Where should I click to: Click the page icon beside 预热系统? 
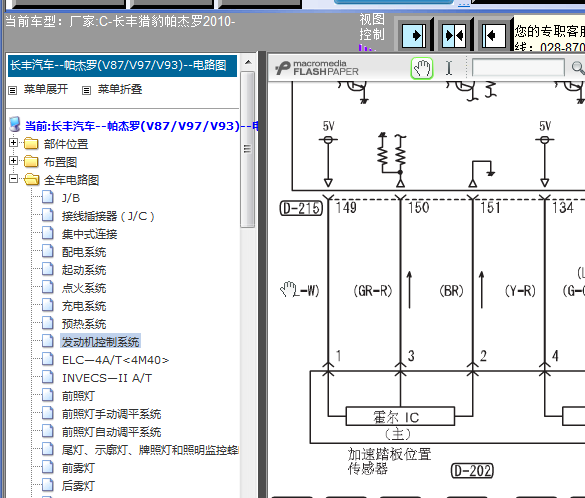(48, 322)
